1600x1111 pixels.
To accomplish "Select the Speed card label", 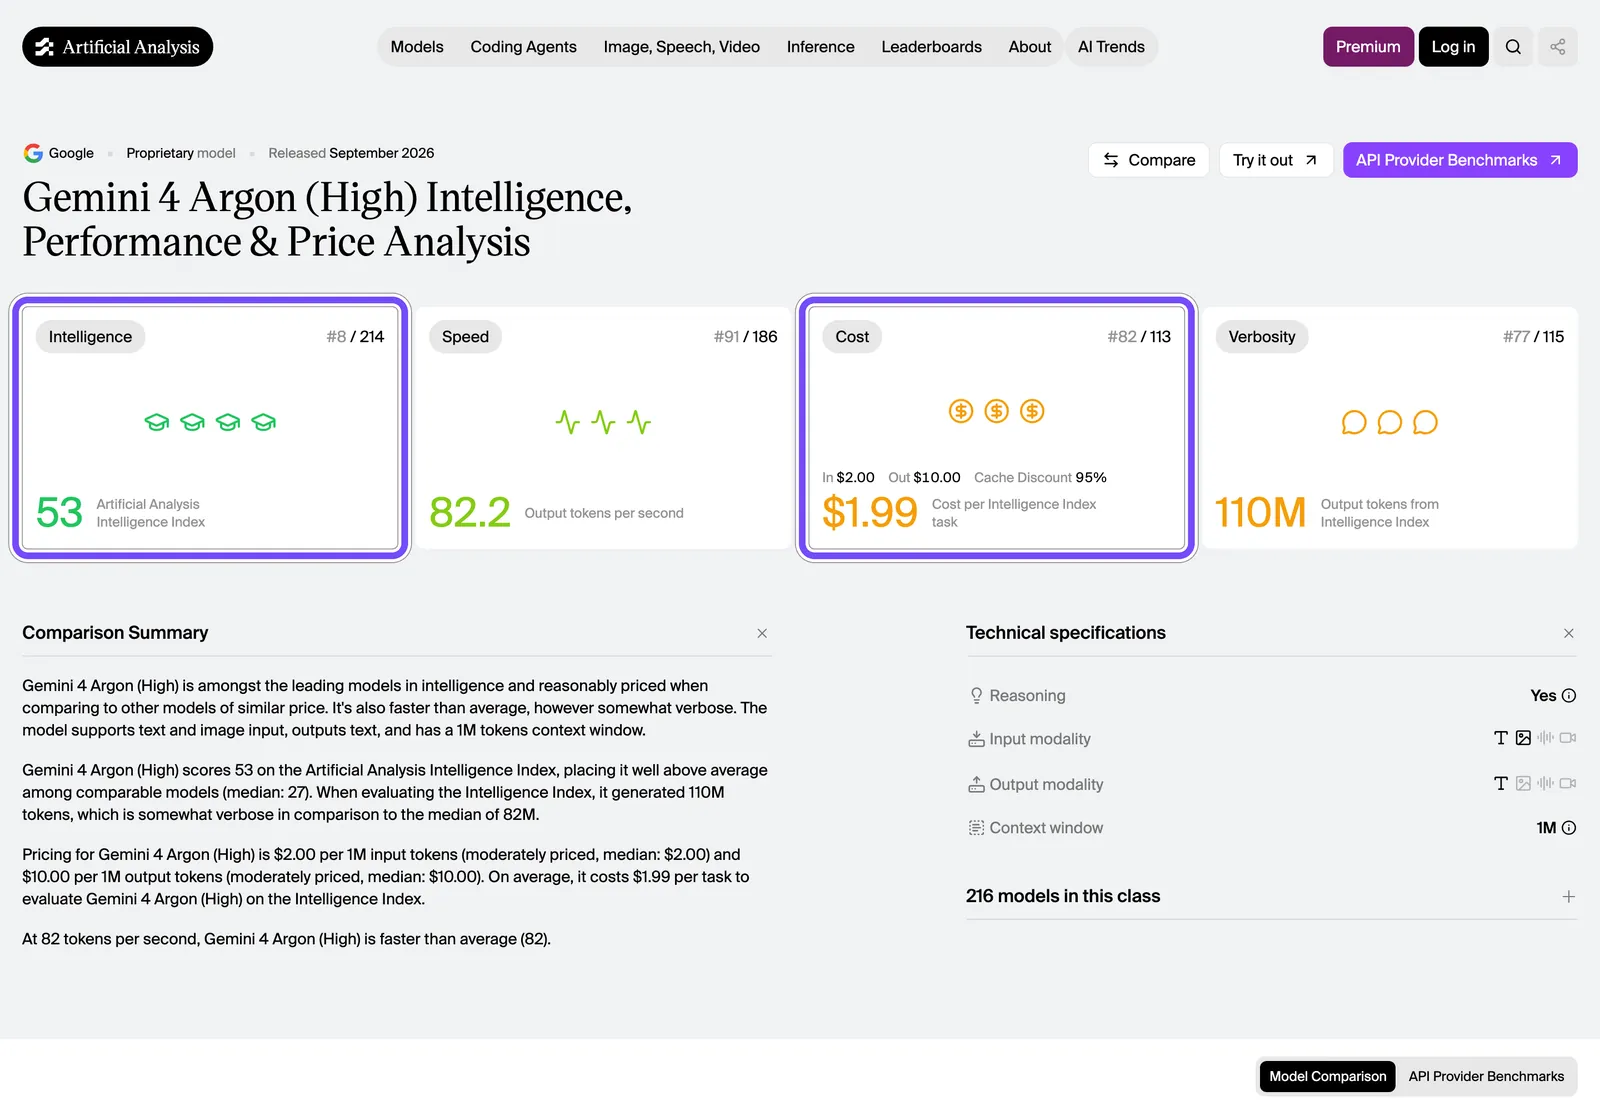I will [466, 337].
